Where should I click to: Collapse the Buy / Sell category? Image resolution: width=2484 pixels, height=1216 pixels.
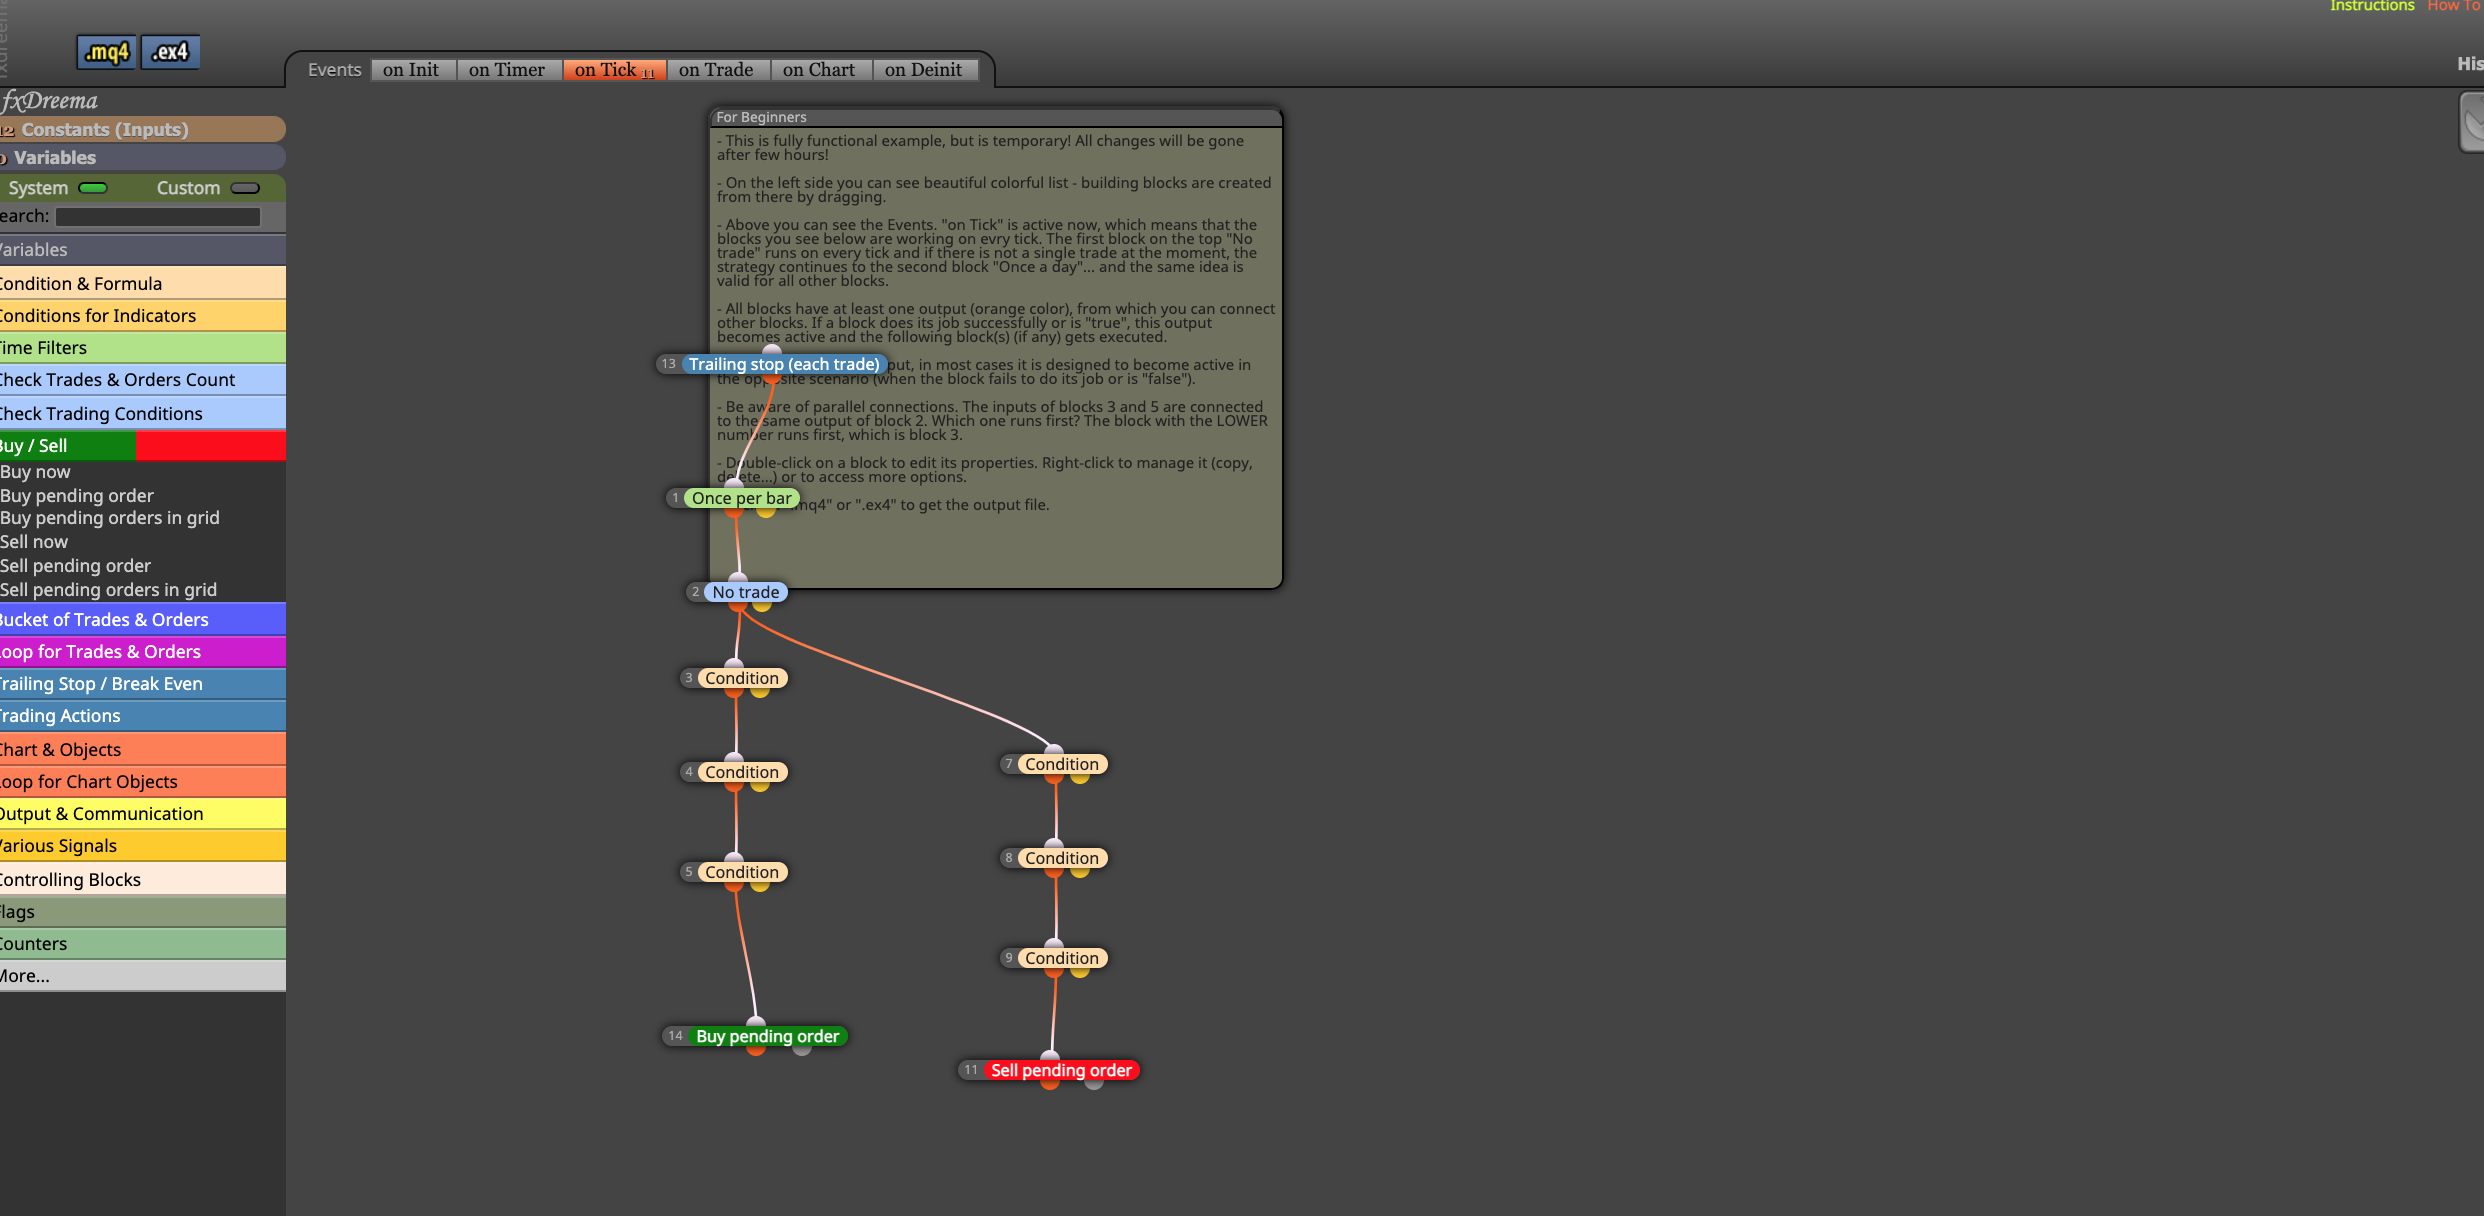tap(142, 445)
